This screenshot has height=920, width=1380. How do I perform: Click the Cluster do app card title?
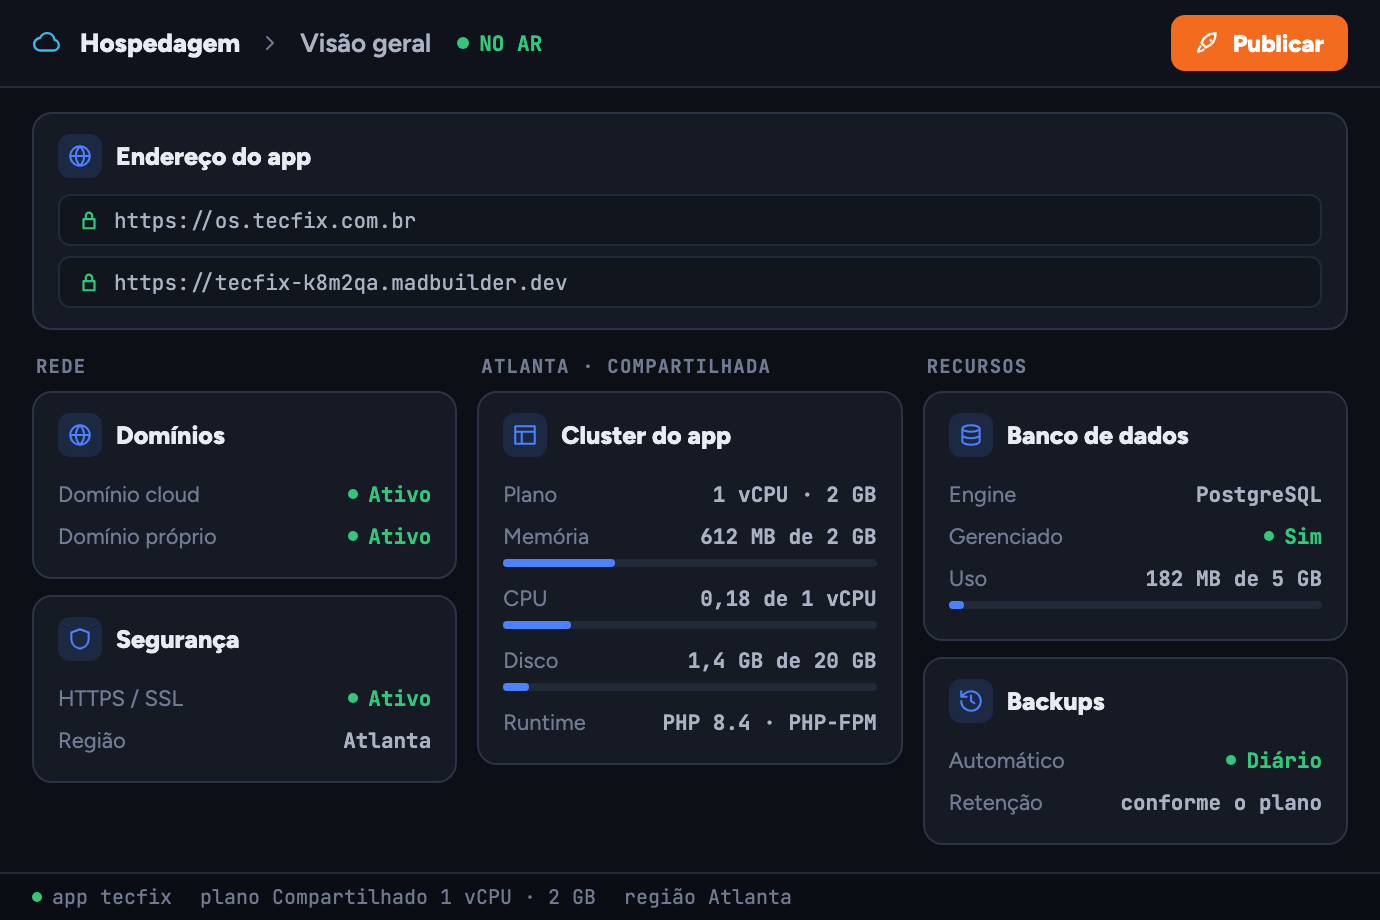coord(646,435)
